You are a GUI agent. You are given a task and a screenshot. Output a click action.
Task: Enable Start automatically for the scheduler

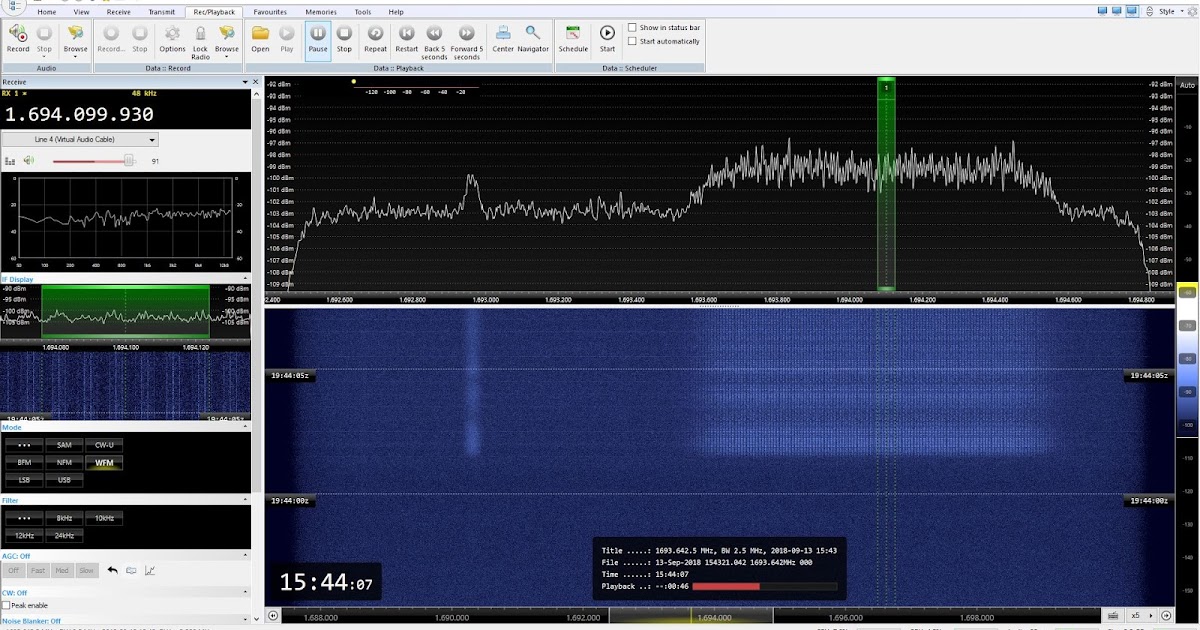(x=632, y=41)
